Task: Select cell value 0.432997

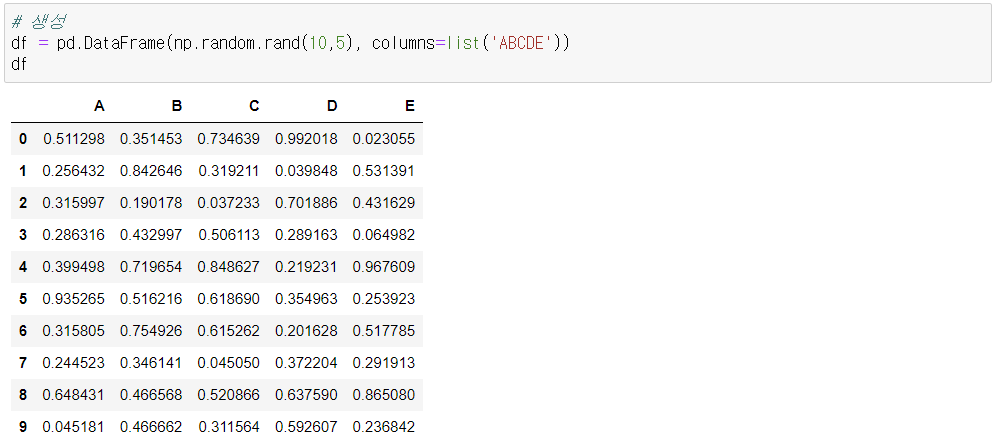Action: pos(151,235)
